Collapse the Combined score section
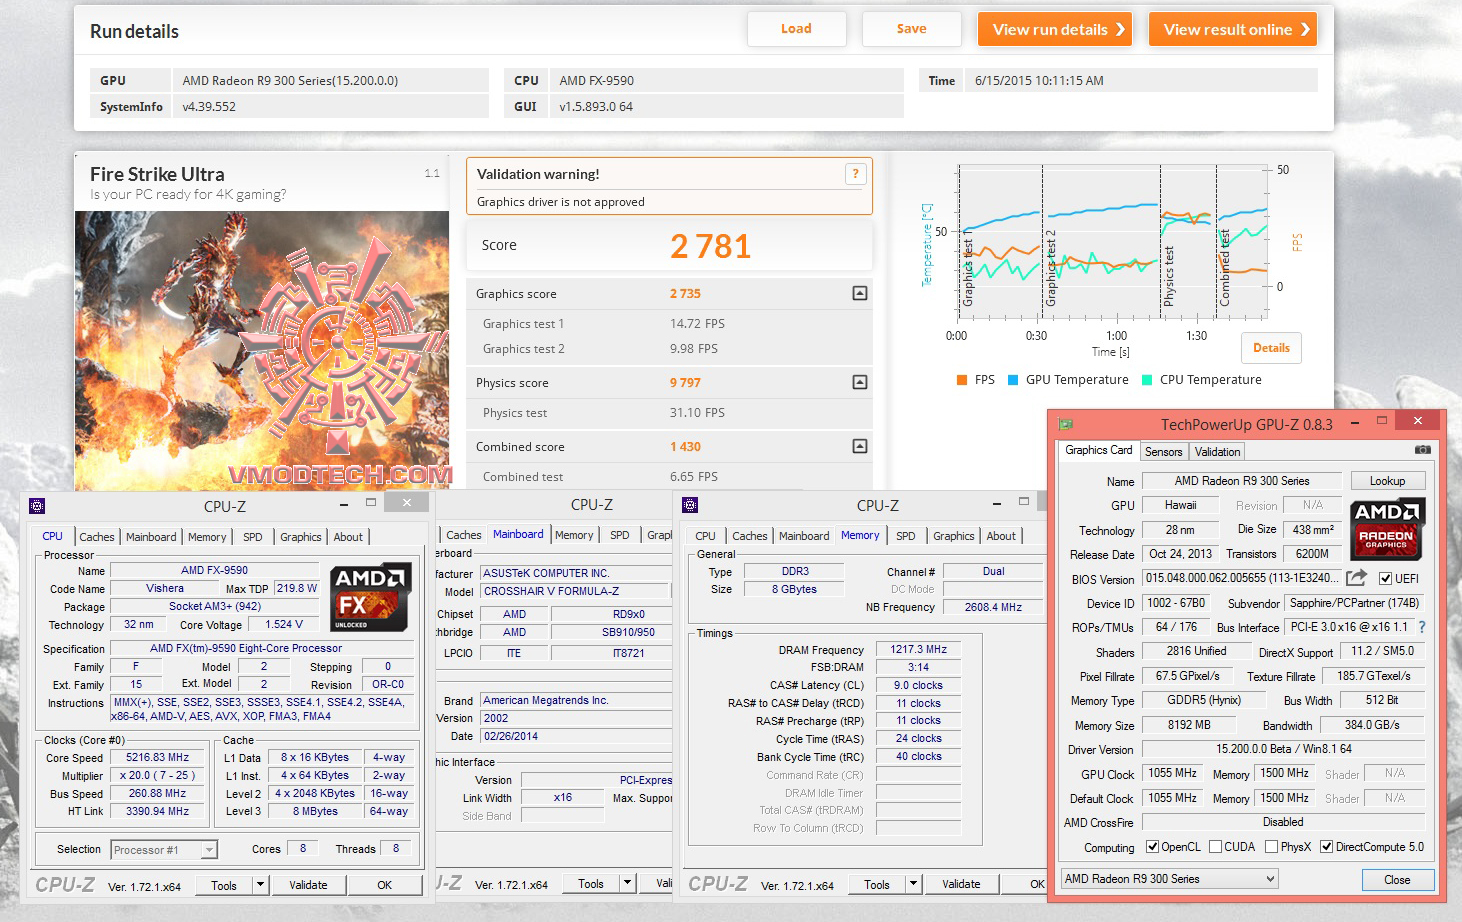Viewport: 1462px width, 922px height. 859,446
